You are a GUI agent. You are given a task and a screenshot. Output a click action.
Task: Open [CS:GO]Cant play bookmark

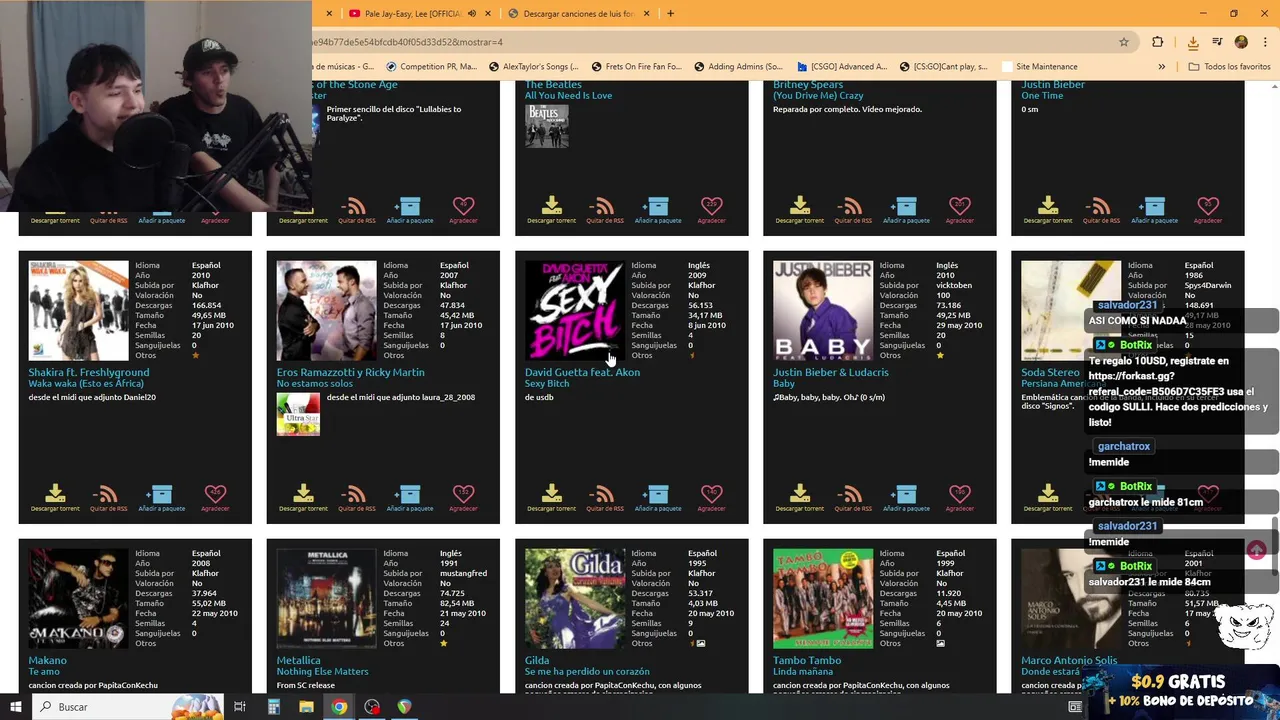[x=942, y=67]
